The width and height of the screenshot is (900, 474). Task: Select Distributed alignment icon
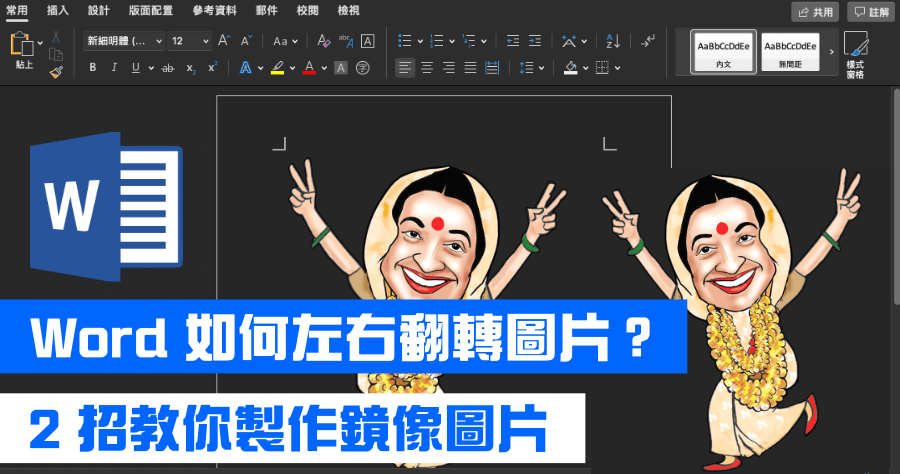pyautogui.click(x=492, y=68)
